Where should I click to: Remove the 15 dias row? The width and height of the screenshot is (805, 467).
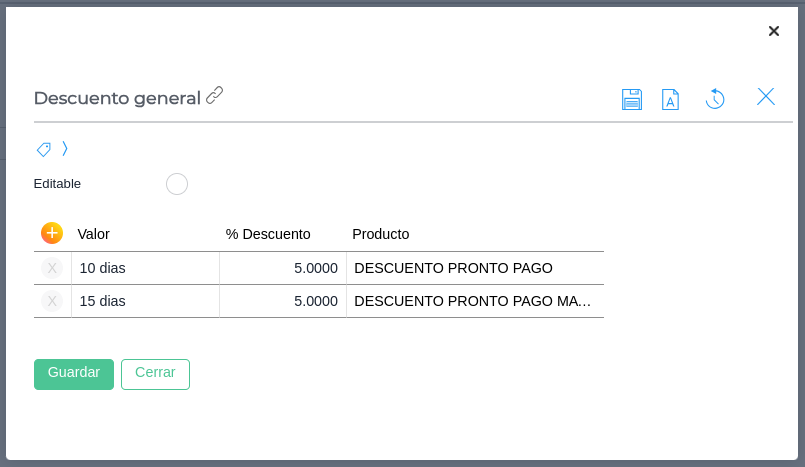[52, 301]
